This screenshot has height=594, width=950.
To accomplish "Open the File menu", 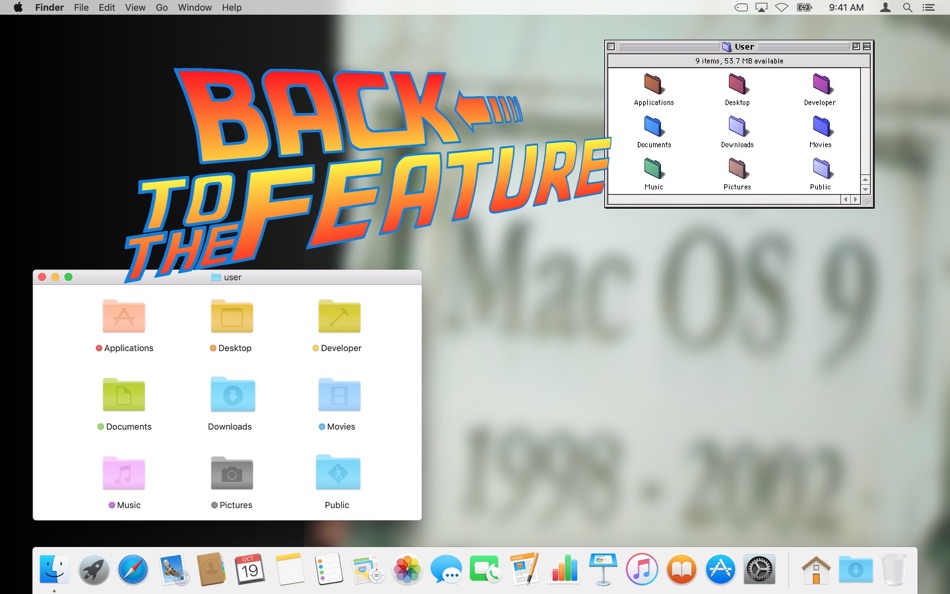I will (x=81, y=7).
